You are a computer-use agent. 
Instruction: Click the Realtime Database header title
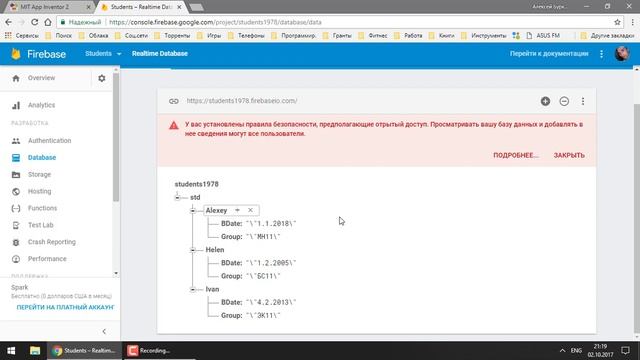(160, 53)
